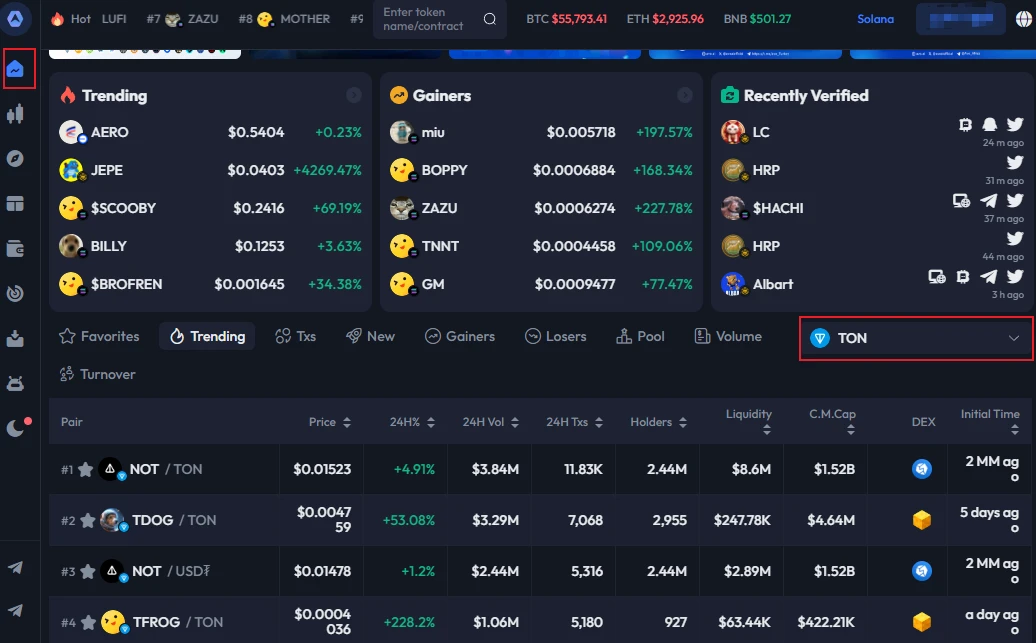This screenshot has height=643, width=1036.
Task: Open the lower Telegram sidebar icon
Action: click(x=15, y=610)
